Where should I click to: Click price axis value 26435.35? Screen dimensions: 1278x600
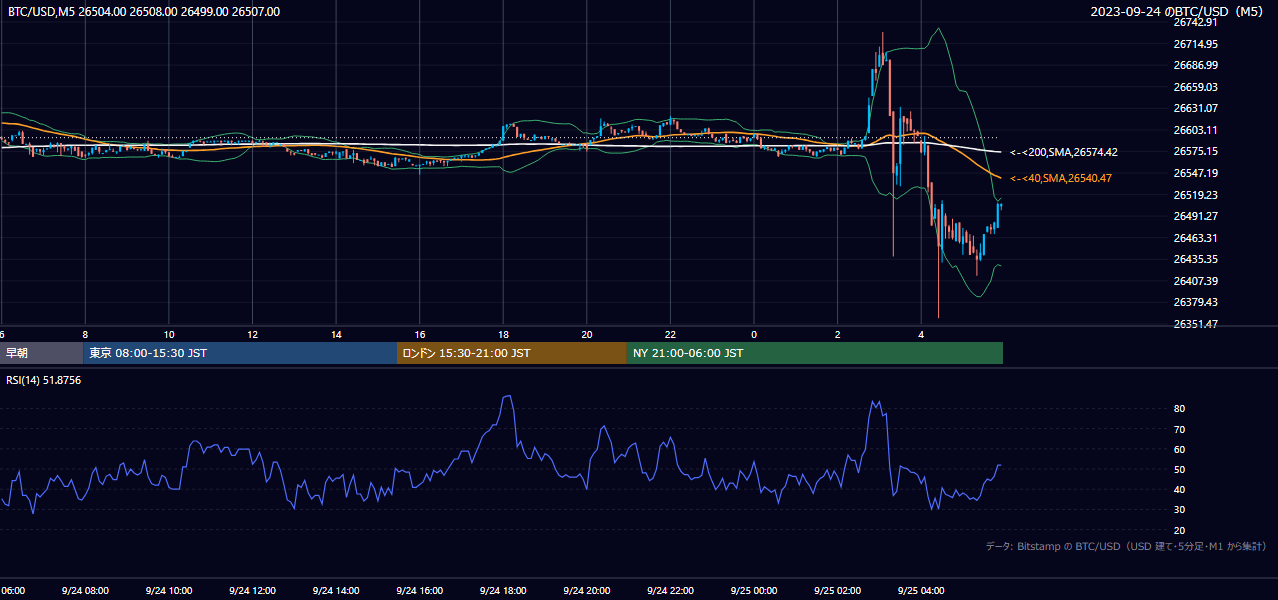click(x=1195, y=259)
